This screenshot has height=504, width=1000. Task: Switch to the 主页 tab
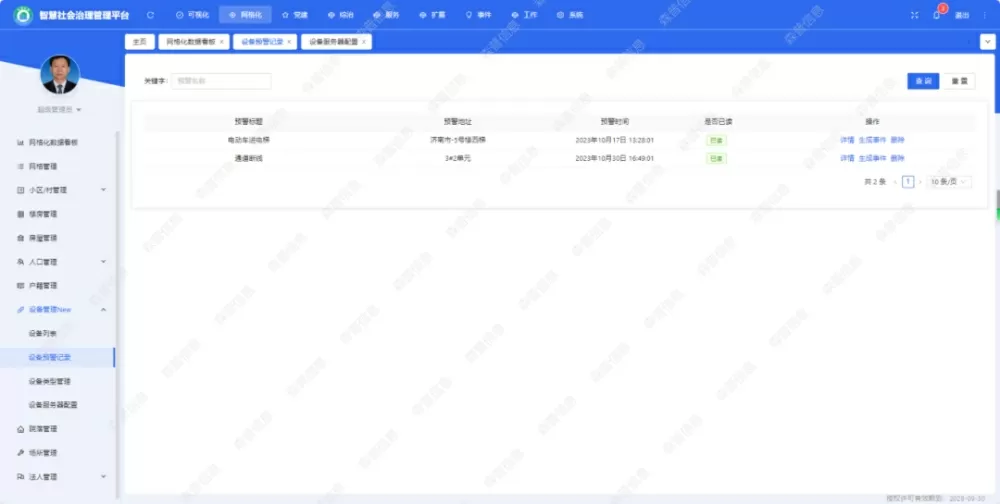point(139,41)
